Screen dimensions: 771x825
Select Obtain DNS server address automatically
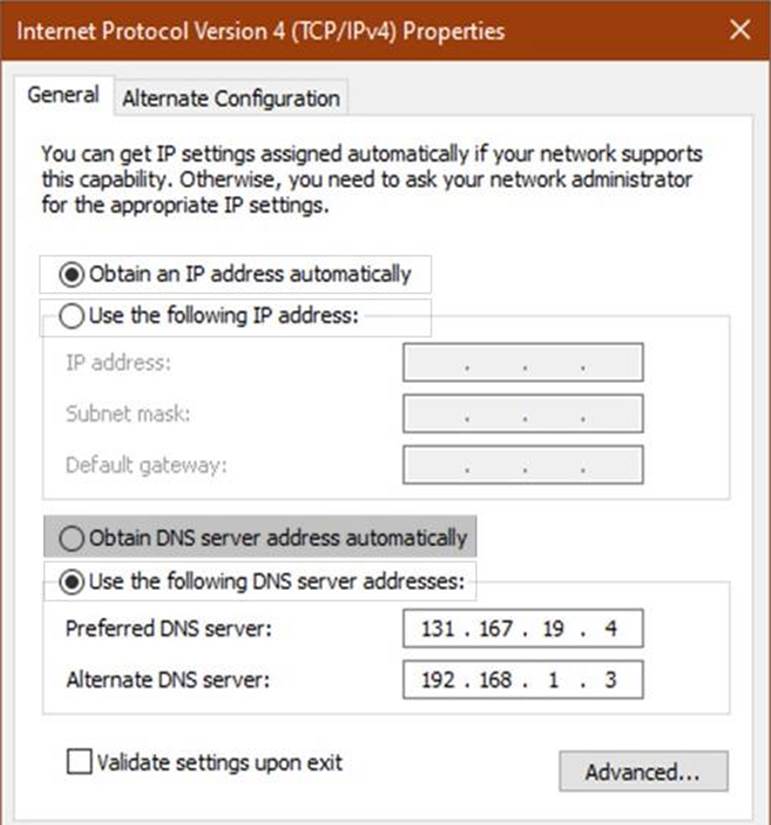(x=73, y=538)
